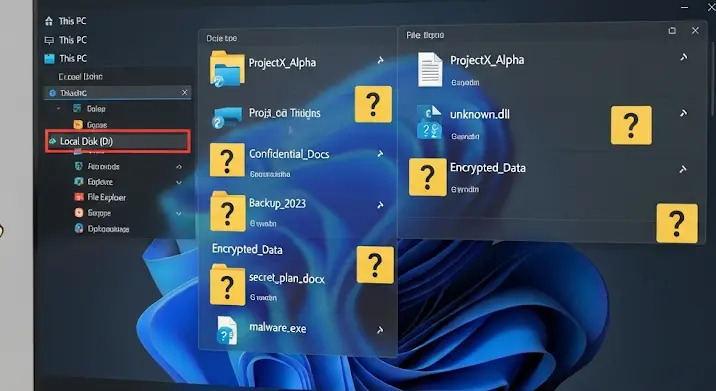
Task: Click the Encrypted_Data section heading in left pane
Action: pos(247,249)
